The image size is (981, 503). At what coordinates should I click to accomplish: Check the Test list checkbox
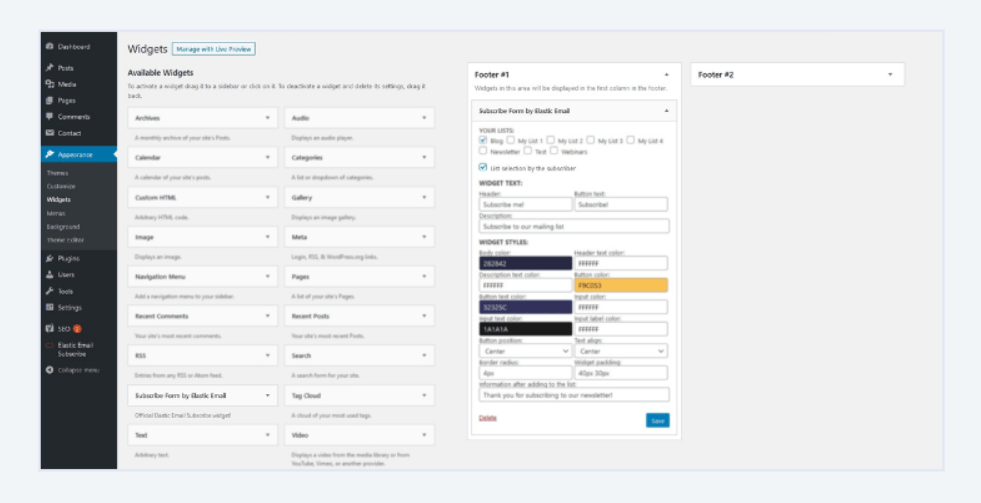coord(528,151)
